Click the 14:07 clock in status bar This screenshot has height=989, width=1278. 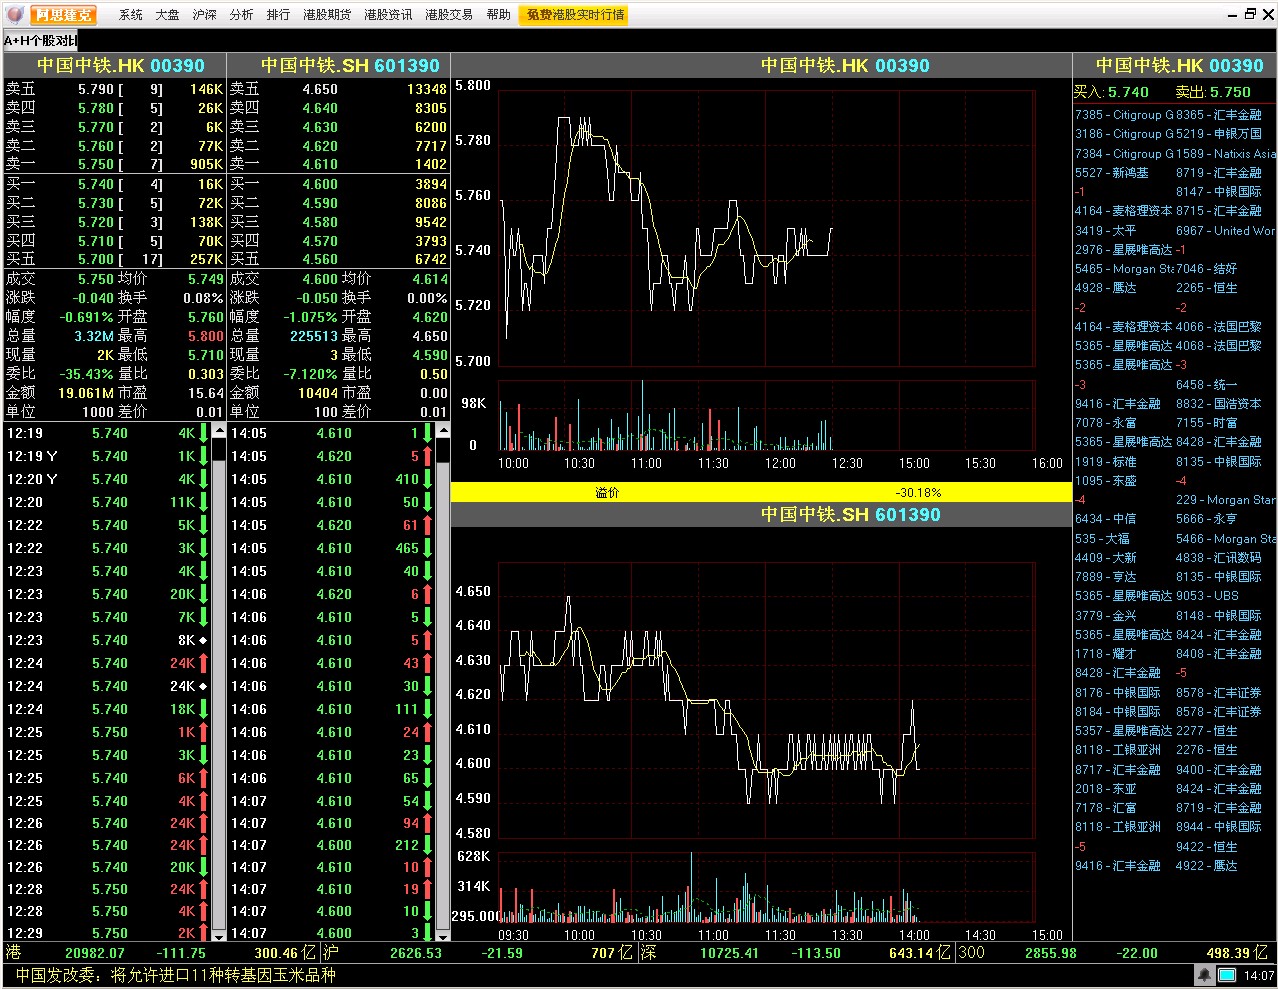(x=1259, y=975)
